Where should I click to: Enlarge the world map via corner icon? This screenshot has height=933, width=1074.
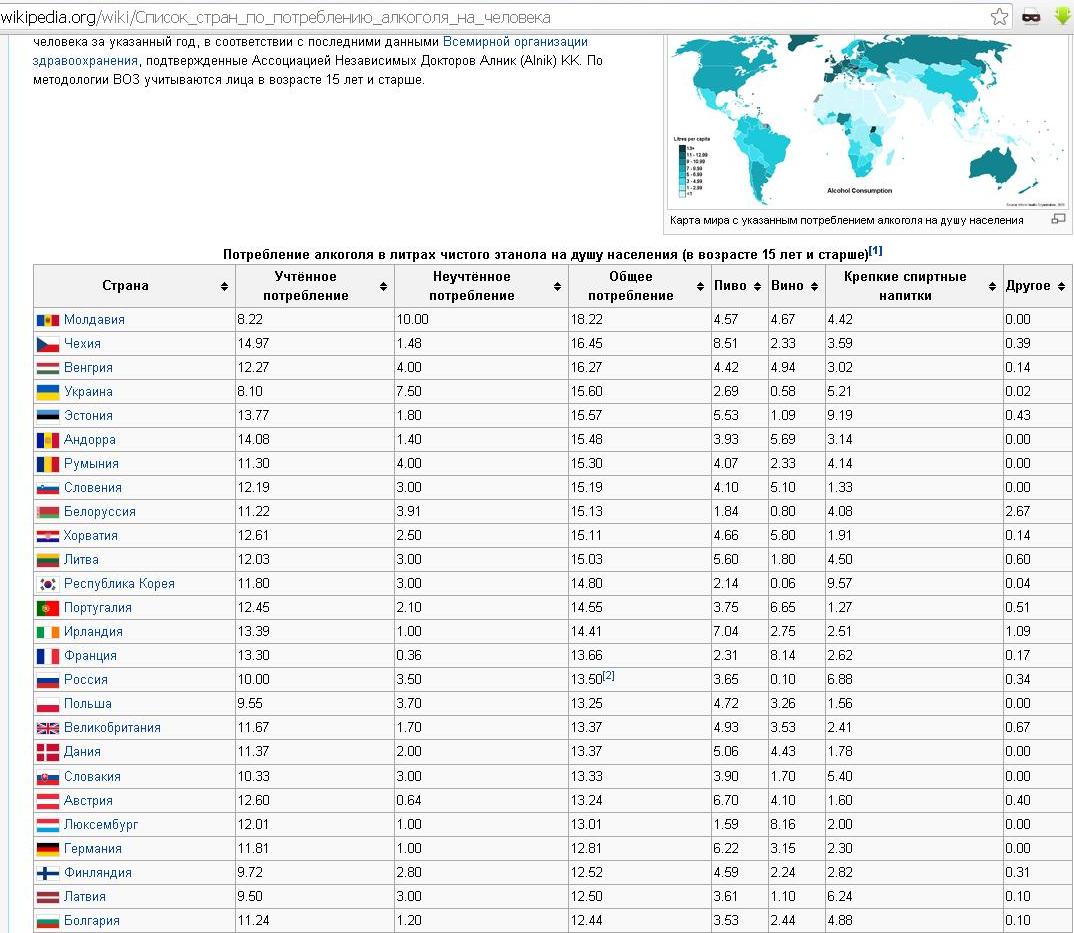[x=1058, y=219]
